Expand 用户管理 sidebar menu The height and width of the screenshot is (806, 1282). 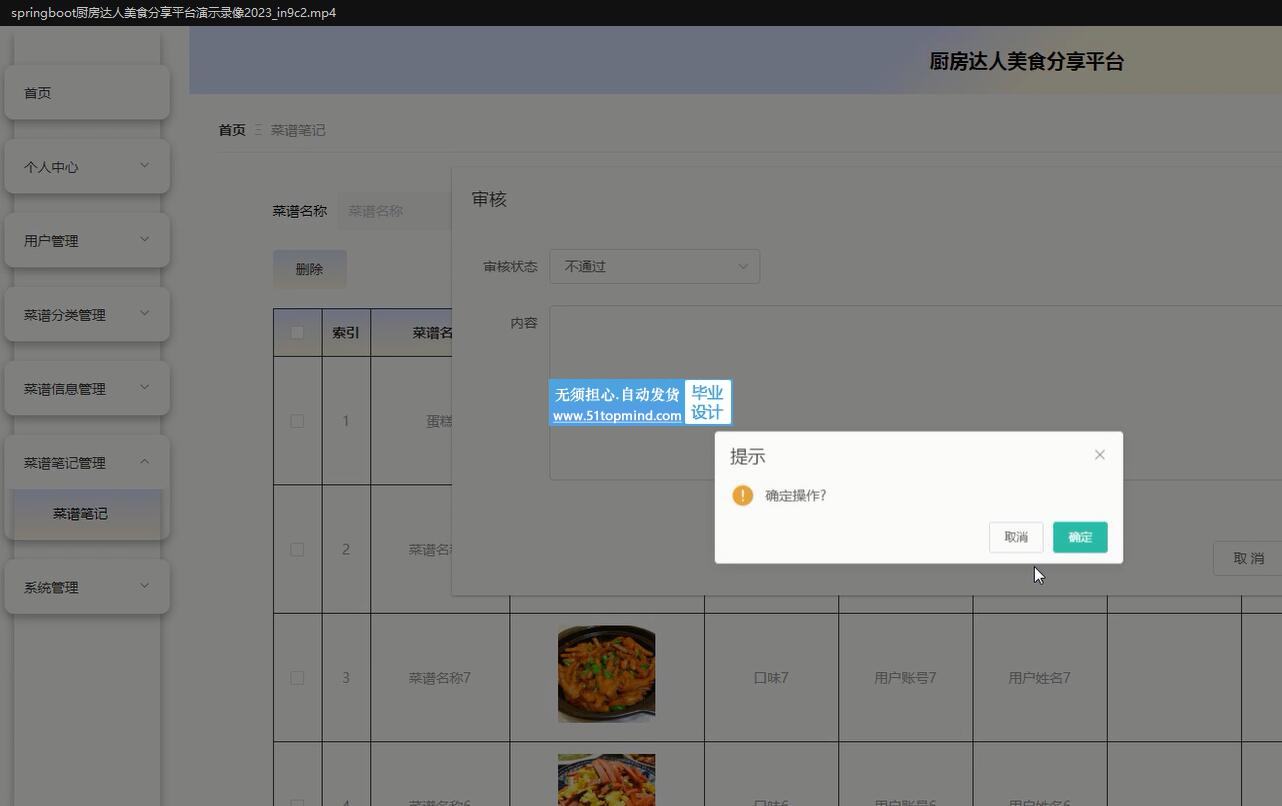click(87, 241)
